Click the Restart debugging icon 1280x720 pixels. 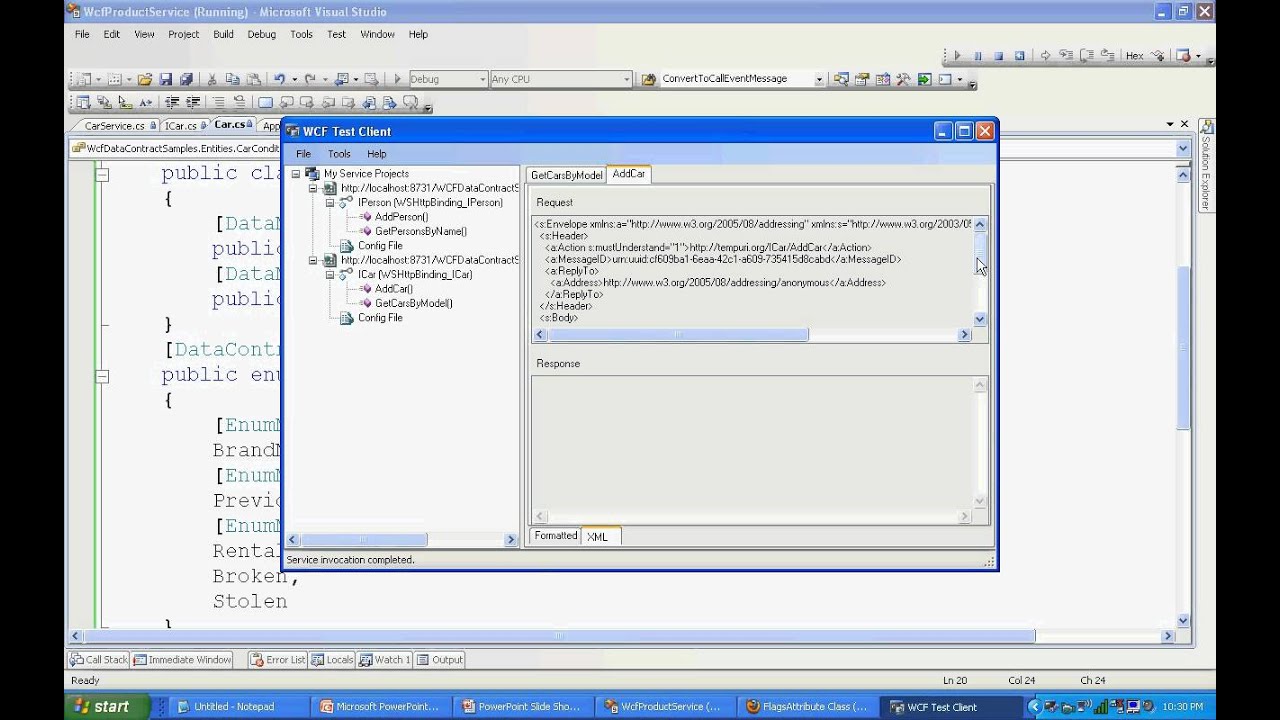(x=1019, y=56)
